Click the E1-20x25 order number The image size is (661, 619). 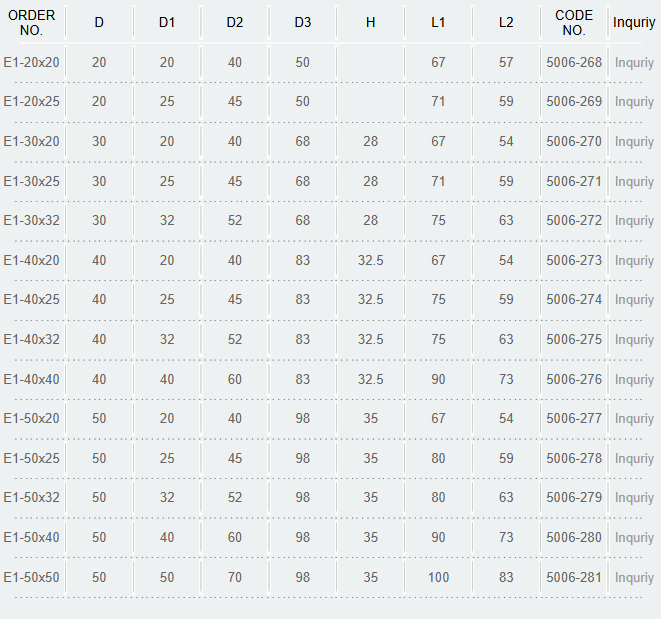(32, 101)
